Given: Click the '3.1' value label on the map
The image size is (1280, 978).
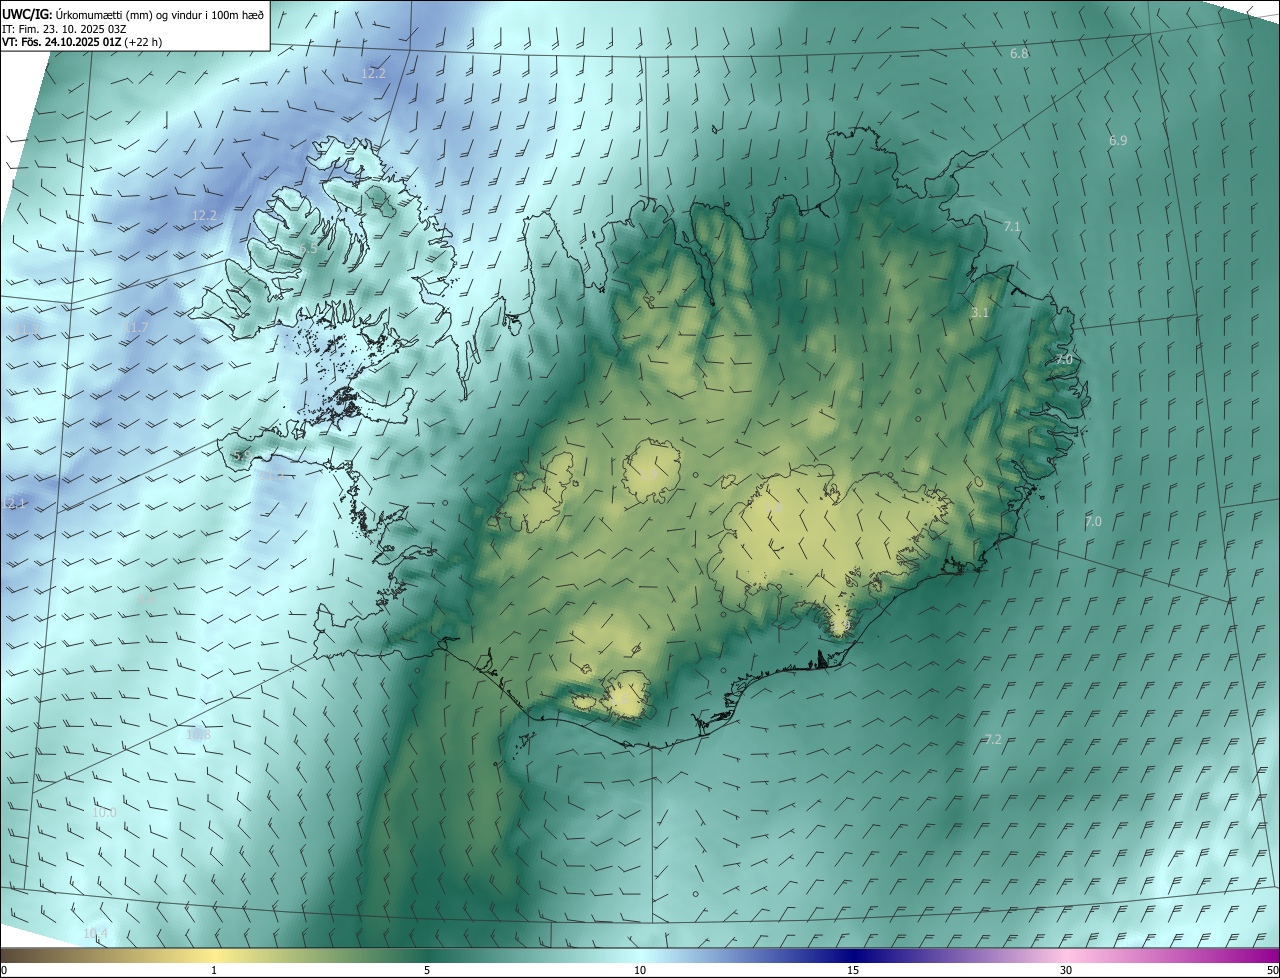Looking at the screenshot, I should pyautogui.click(x=980, y=313).
